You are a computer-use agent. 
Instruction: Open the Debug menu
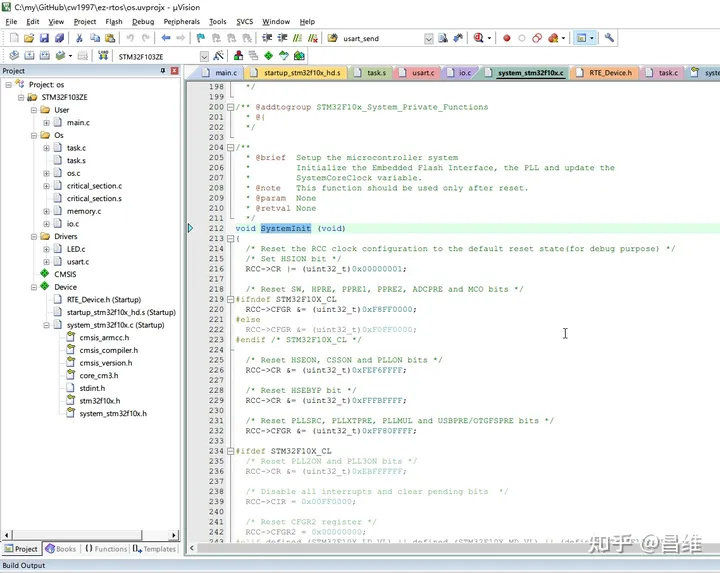(143, 22)
